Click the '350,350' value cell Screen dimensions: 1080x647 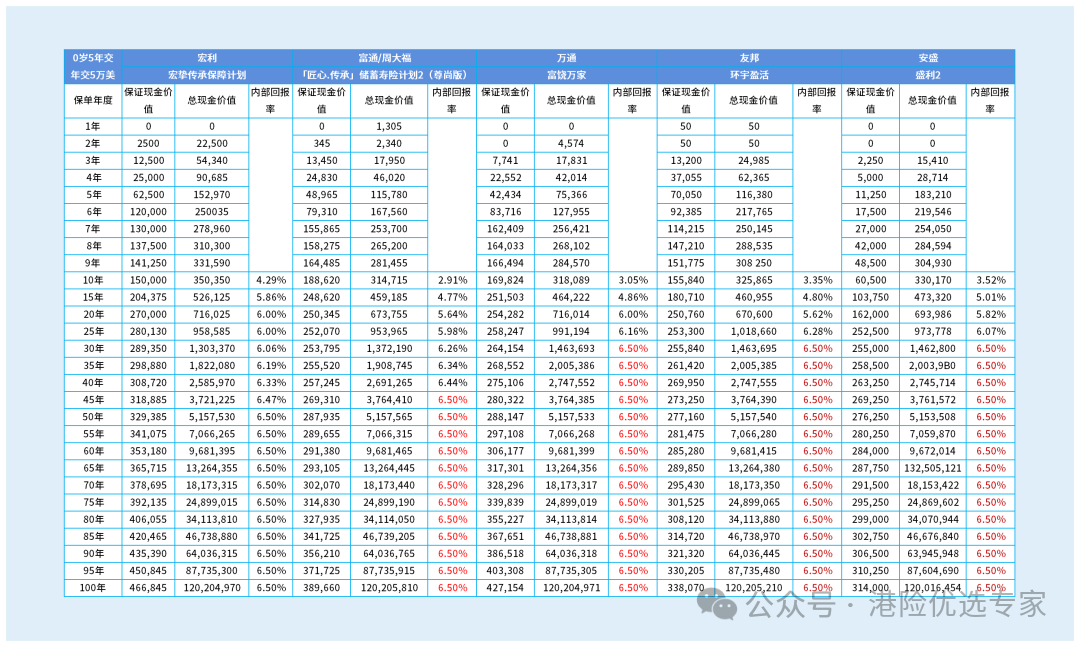pyautogui.click(x=212, y=280)
